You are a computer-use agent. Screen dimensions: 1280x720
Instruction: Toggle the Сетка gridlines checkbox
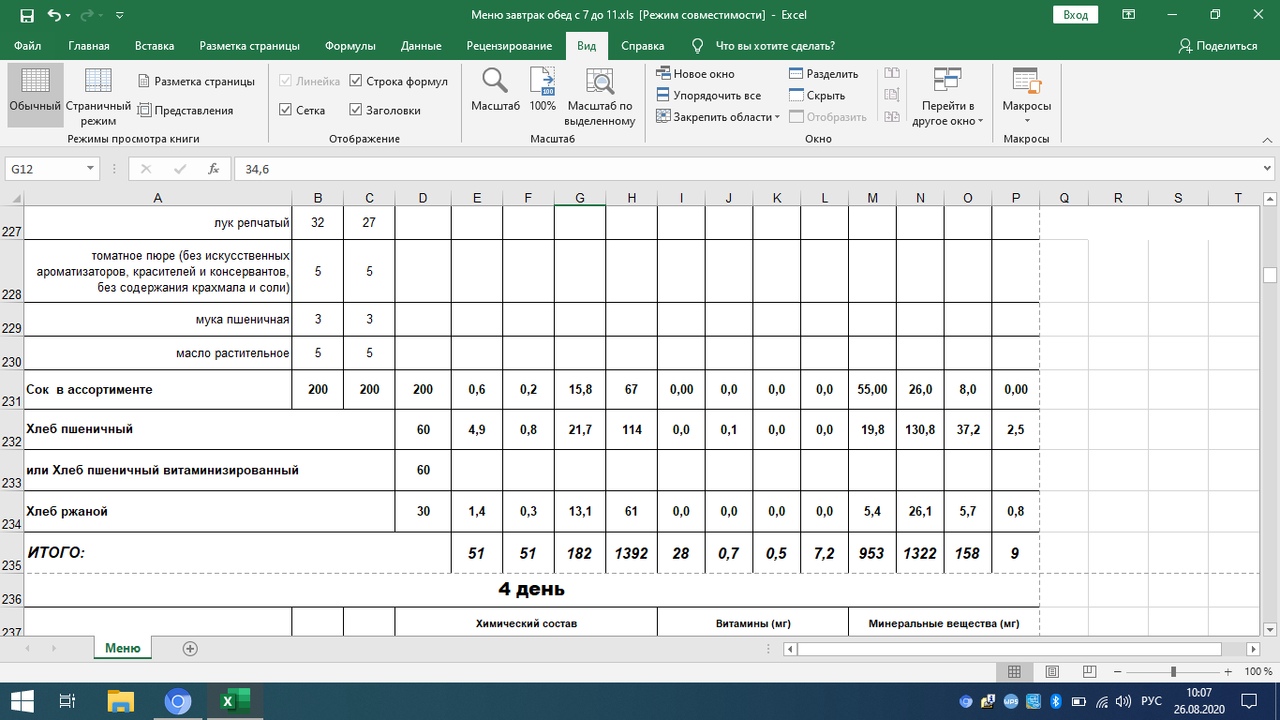tap(286, 110)
